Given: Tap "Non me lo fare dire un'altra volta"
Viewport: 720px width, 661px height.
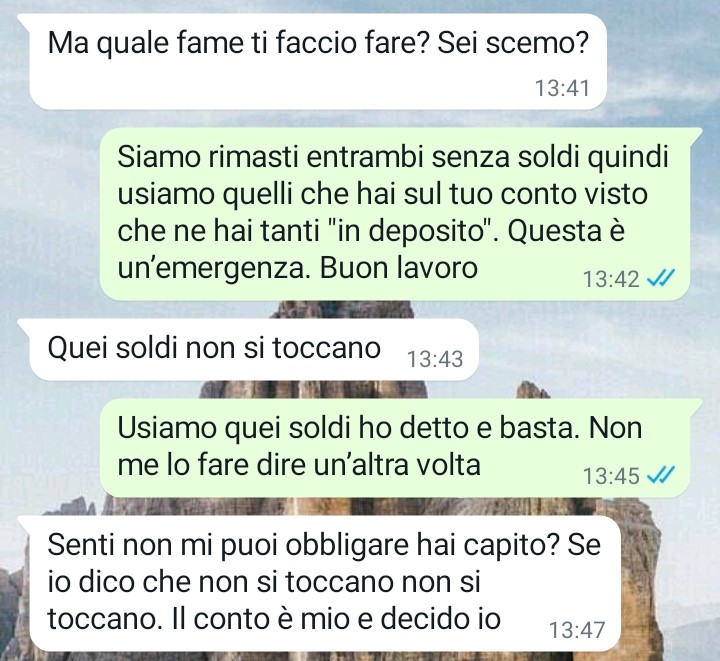Looking at the screenshot, I should pyautogui.click(x=380, y=448).
